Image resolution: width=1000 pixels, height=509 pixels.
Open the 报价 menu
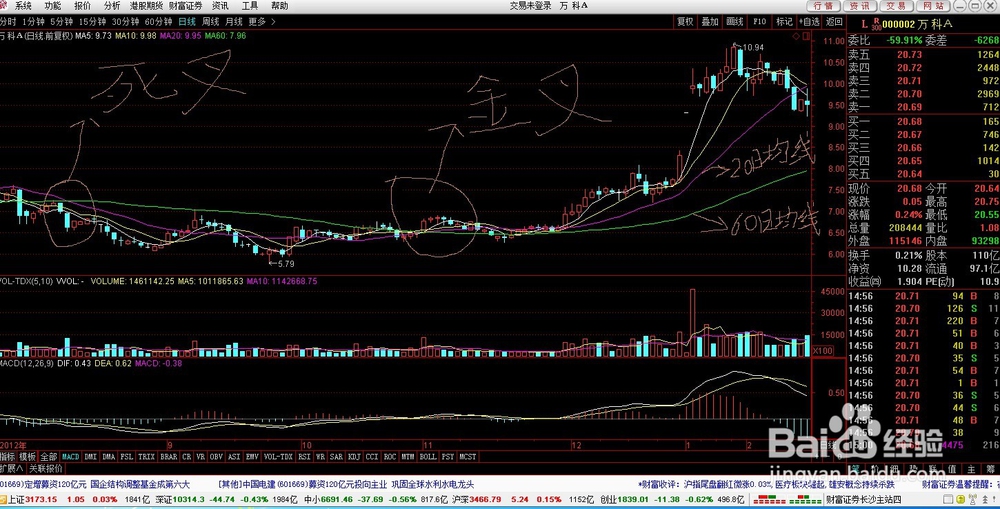82,6
